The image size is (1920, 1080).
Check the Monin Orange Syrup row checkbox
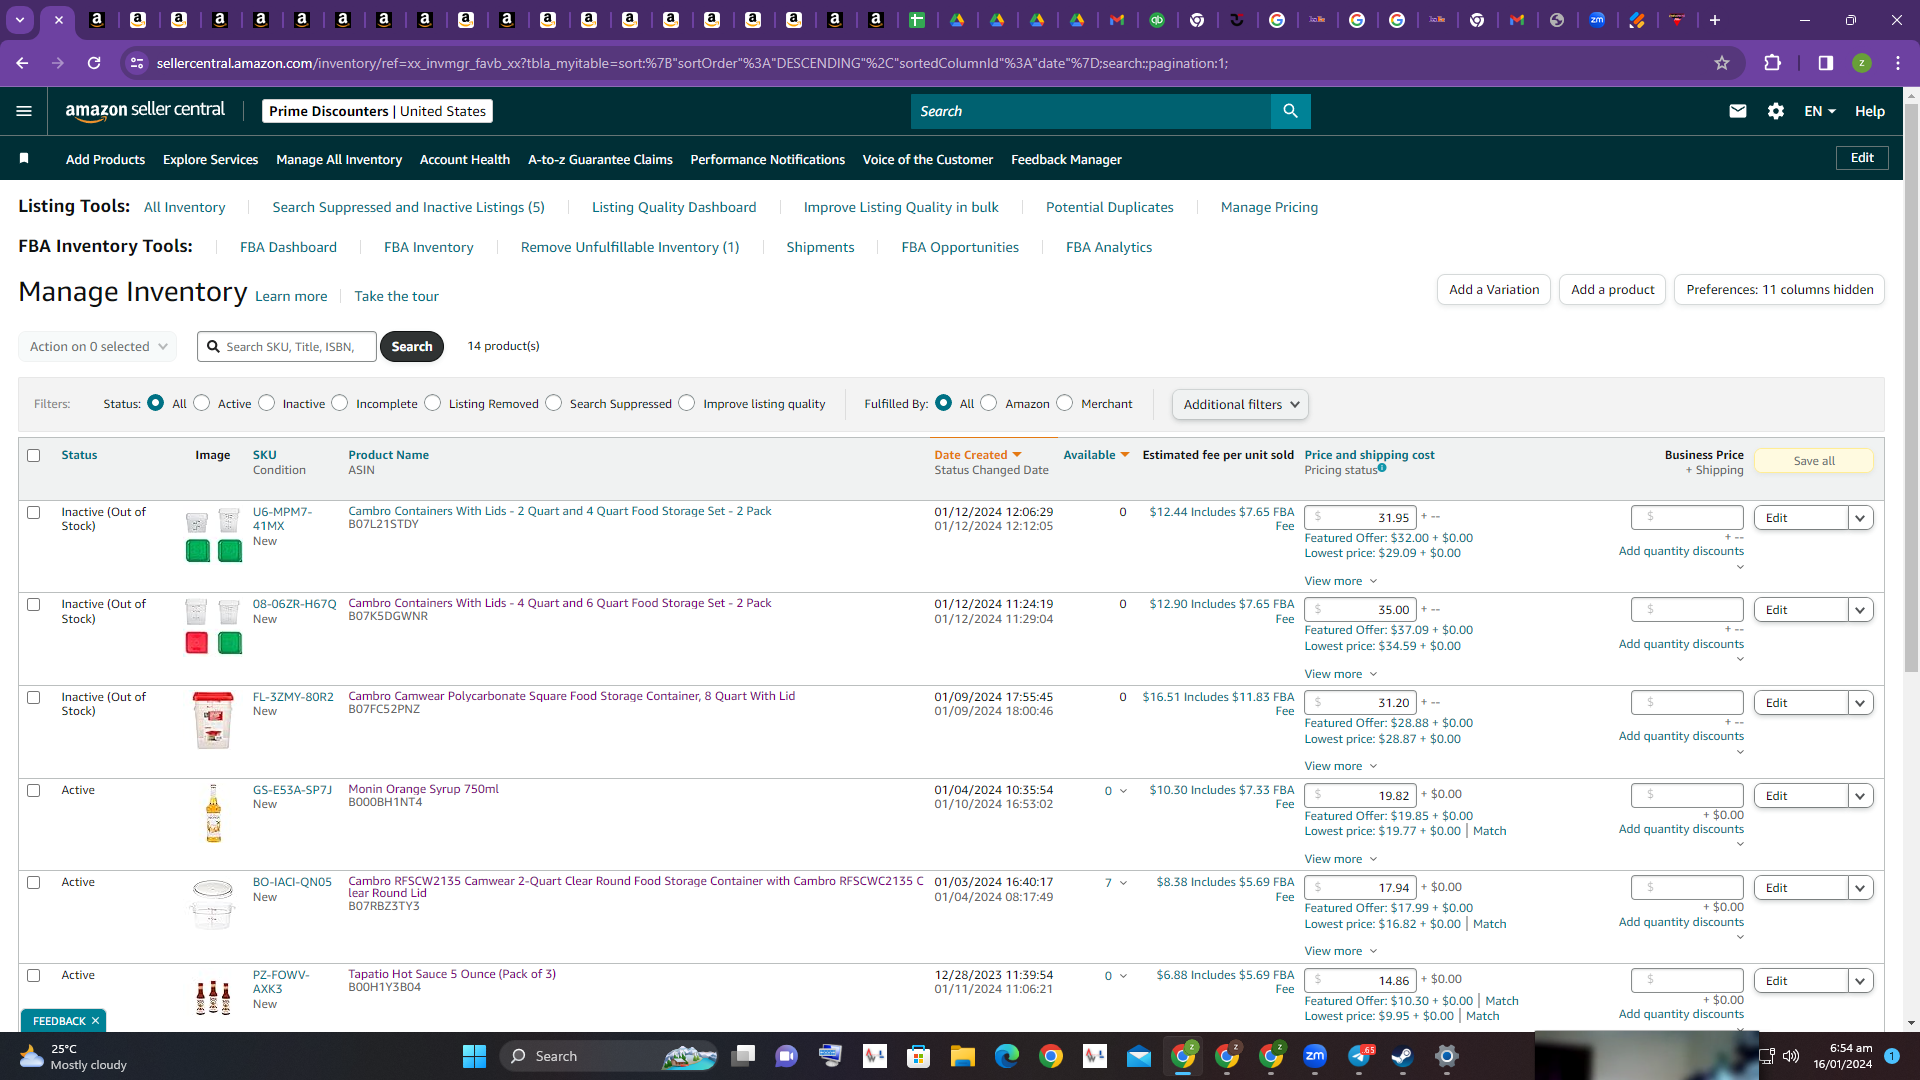[x=34, y=791]
